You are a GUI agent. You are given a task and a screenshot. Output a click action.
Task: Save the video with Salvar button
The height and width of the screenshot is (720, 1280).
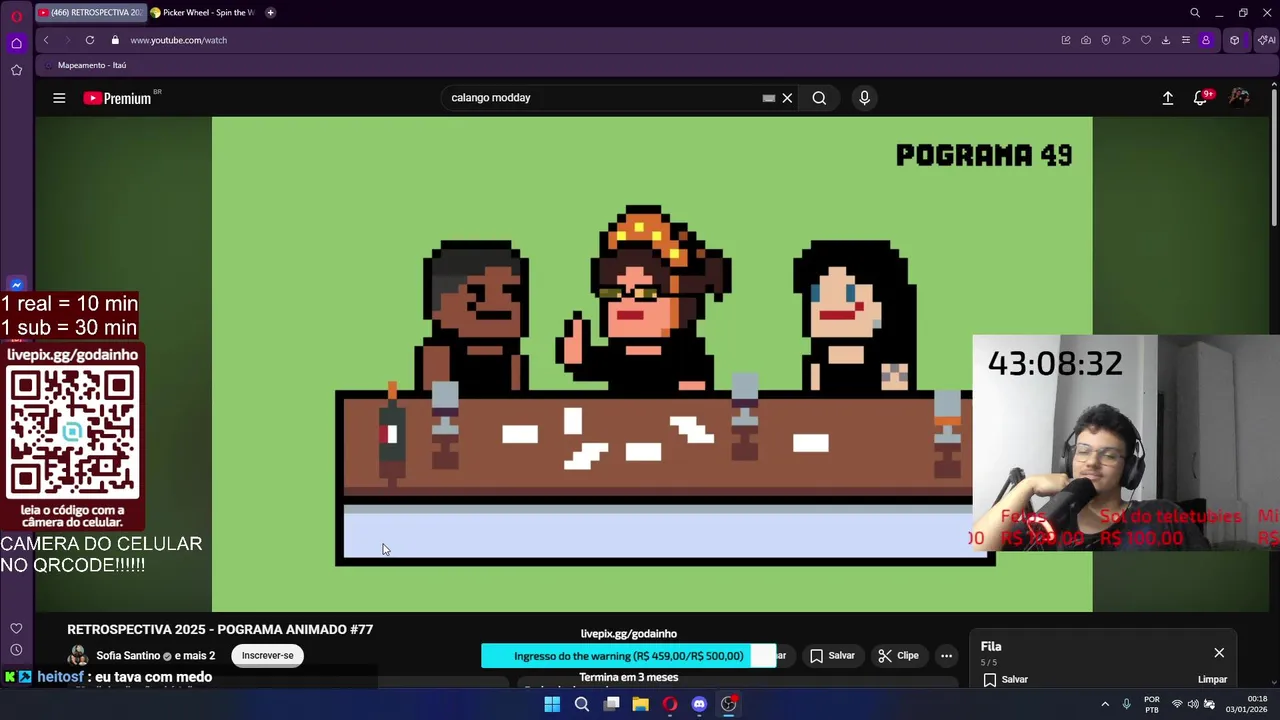[x=832, y=656]
